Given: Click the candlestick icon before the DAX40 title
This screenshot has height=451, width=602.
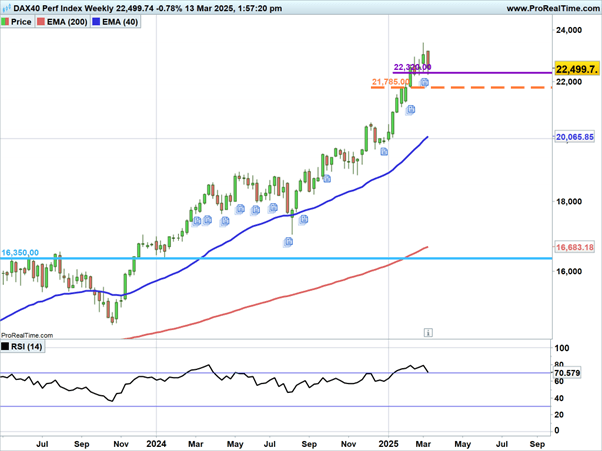Looking at the screenshot, I should point(7,8).
